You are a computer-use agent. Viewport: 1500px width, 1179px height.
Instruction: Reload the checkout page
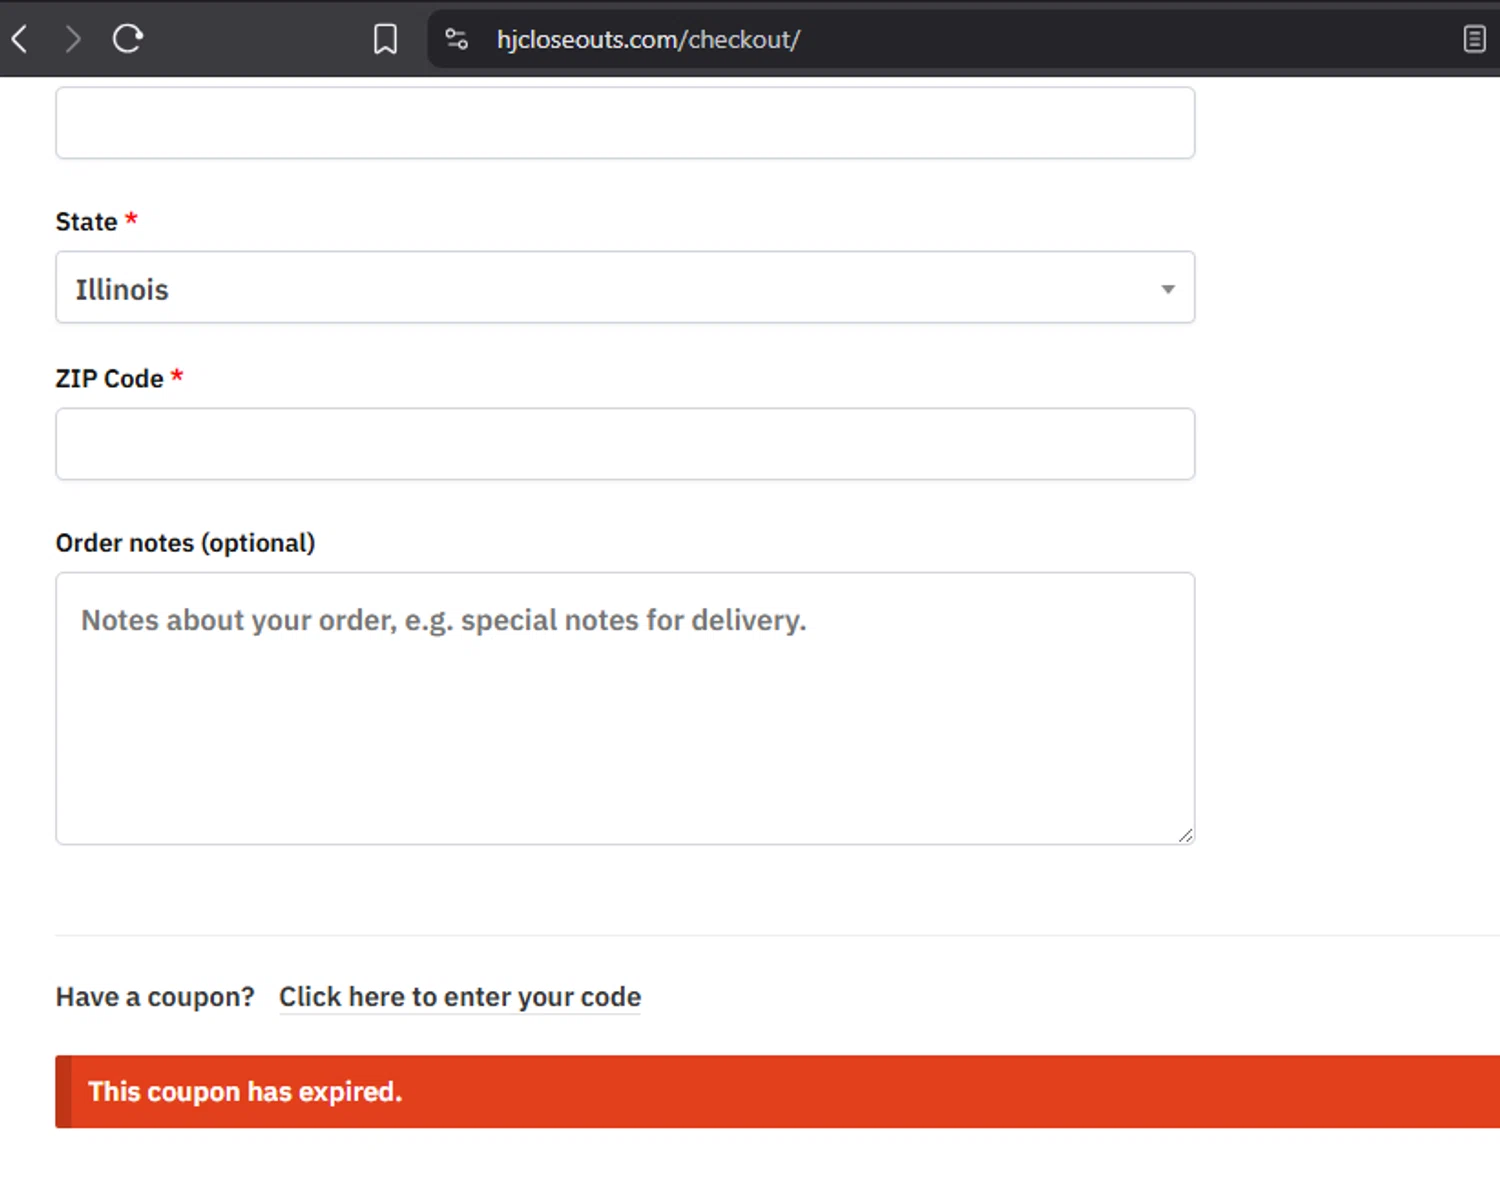tap(127, 39)
